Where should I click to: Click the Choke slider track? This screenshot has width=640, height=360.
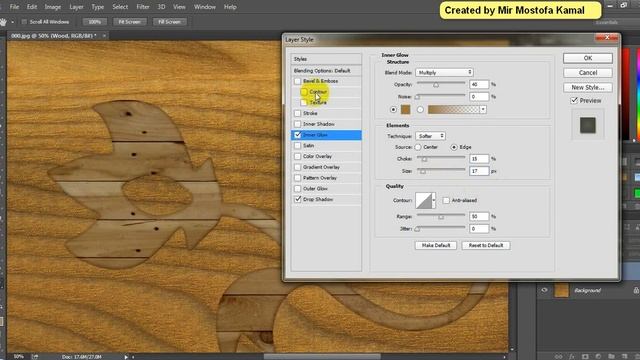(441, 159)
